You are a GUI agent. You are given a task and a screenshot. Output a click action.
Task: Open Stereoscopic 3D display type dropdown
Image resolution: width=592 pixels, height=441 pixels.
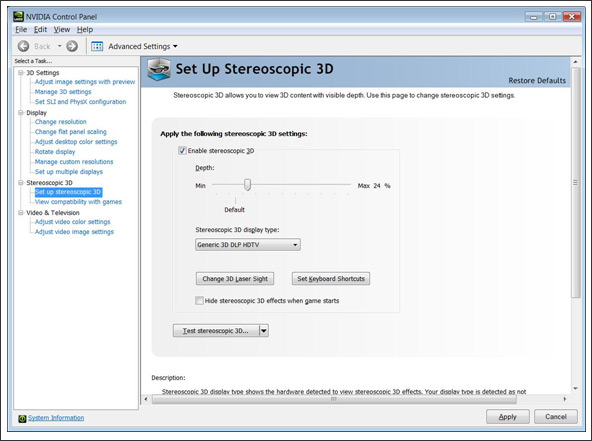(x=248, y=245)
